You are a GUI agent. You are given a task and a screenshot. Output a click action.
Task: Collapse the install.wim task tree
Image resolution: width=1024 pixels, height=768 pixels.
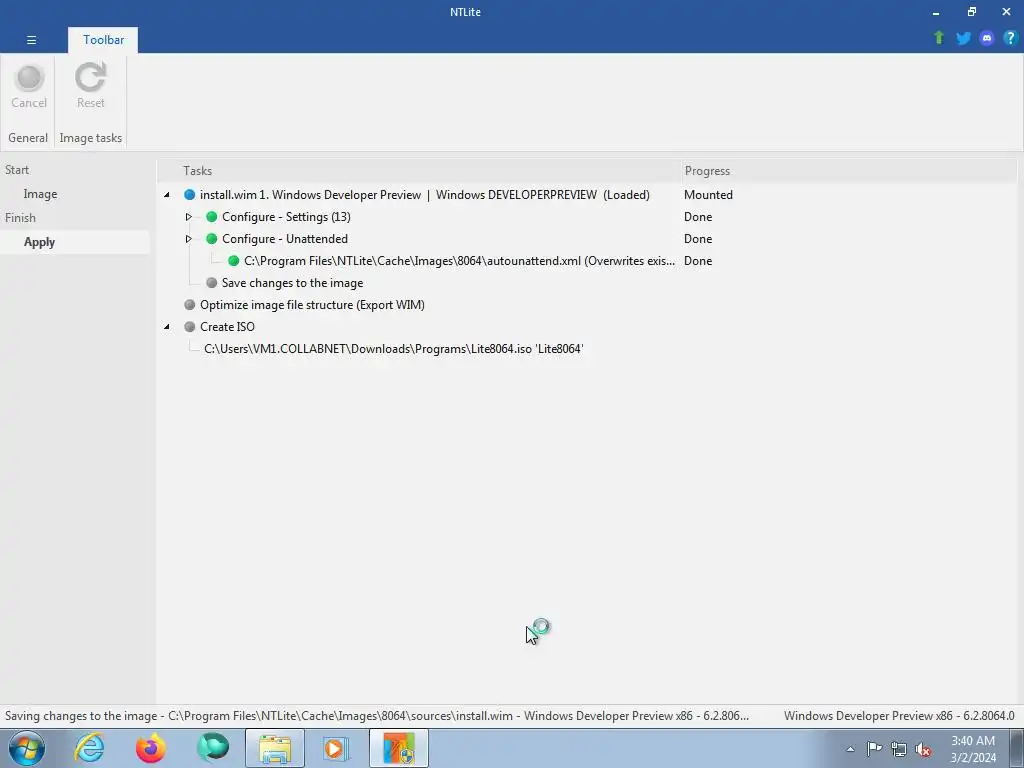click(x=167, y=195)
